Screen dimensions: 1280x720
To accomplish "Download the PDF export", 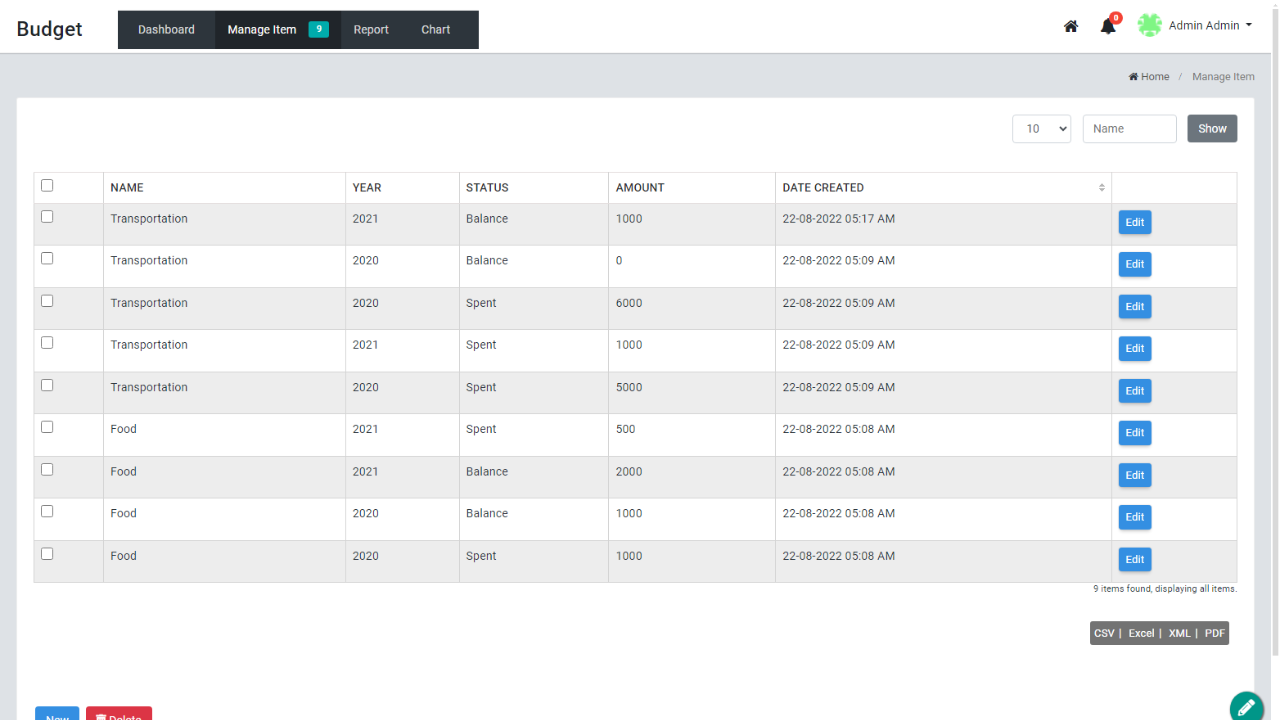I will coord(1214,633).
